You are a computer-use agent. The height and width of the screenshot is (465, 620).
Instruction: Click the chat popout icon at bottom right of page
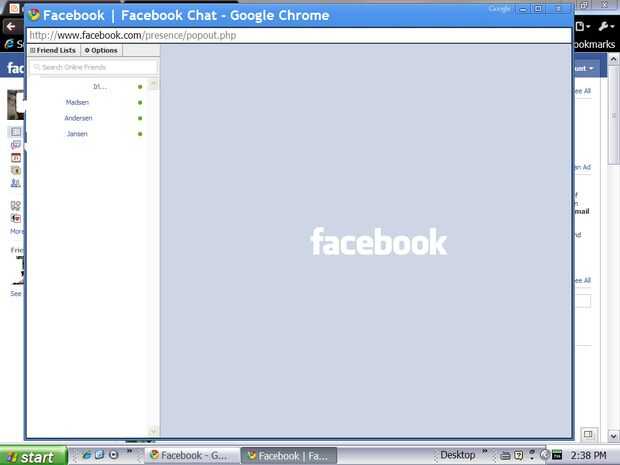click(588, 435)
